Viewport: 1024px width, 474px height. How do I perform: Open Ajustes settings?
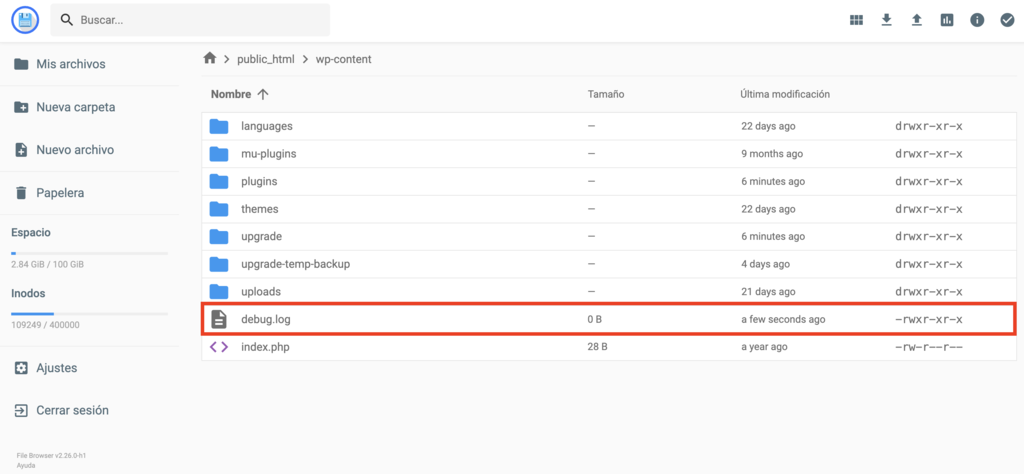point(56,368)
